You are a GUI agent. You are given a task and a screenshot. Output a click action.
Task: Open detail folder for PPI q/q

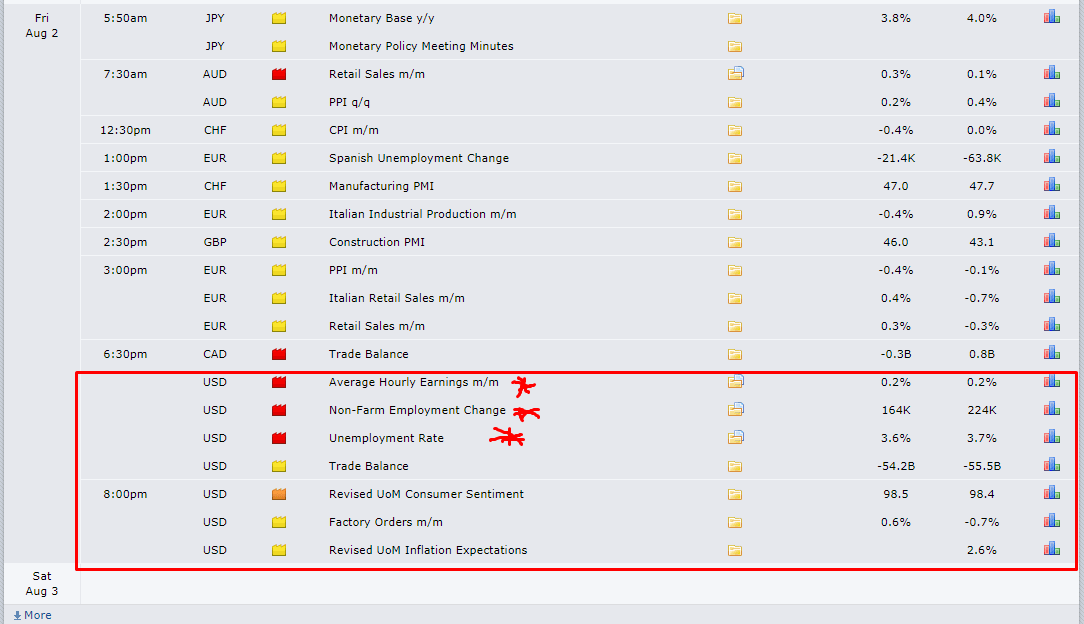(x=735, y=102)
